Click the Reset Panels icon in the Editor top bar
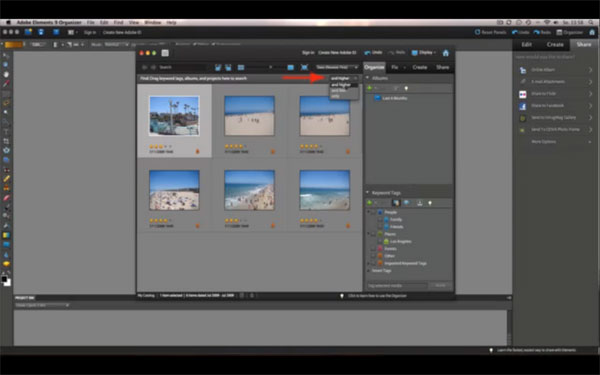Viewport: 600px width, 375px height. pyautogui.click(x=477, y=32)
